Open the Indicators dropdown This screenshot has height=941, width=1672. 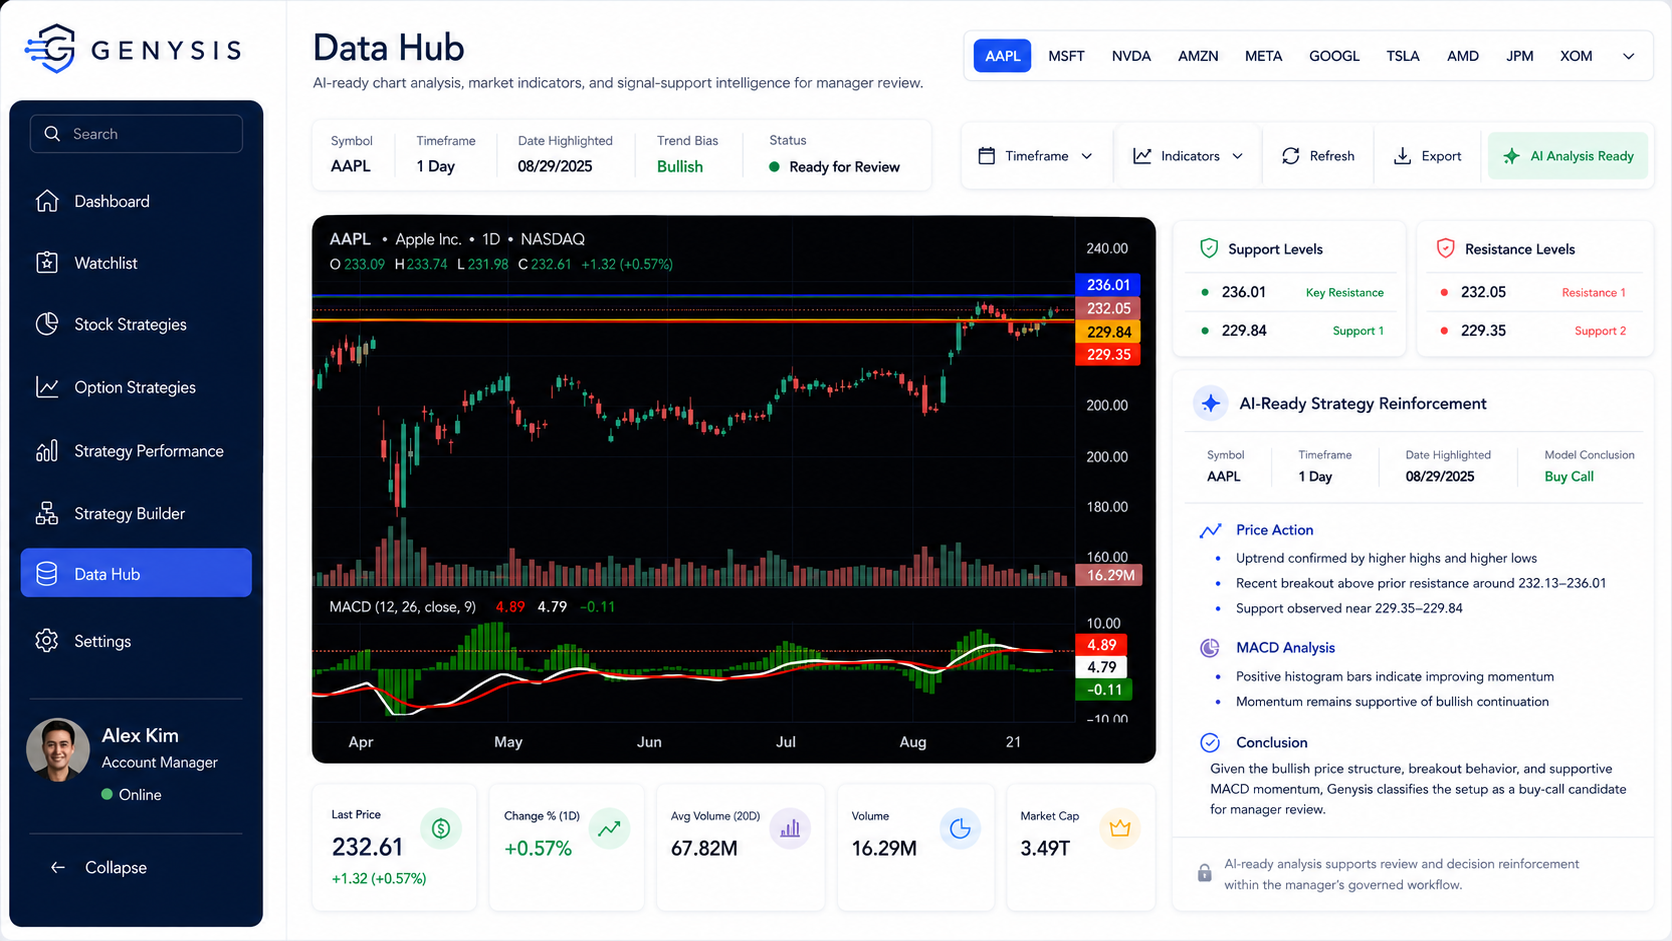click(x=1188, y=156)
